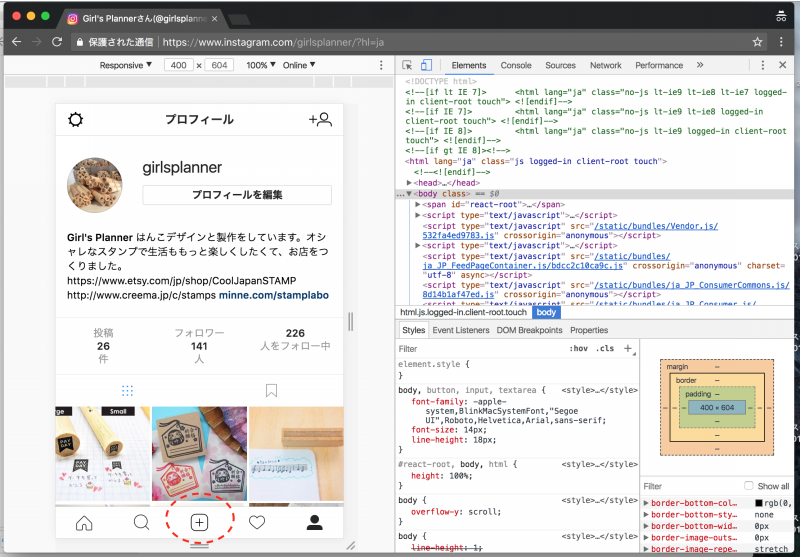Screen dimensions: 800x557
Task: Tap the new post plus icon
Action: pyautogui.click(x=199, y=522)
